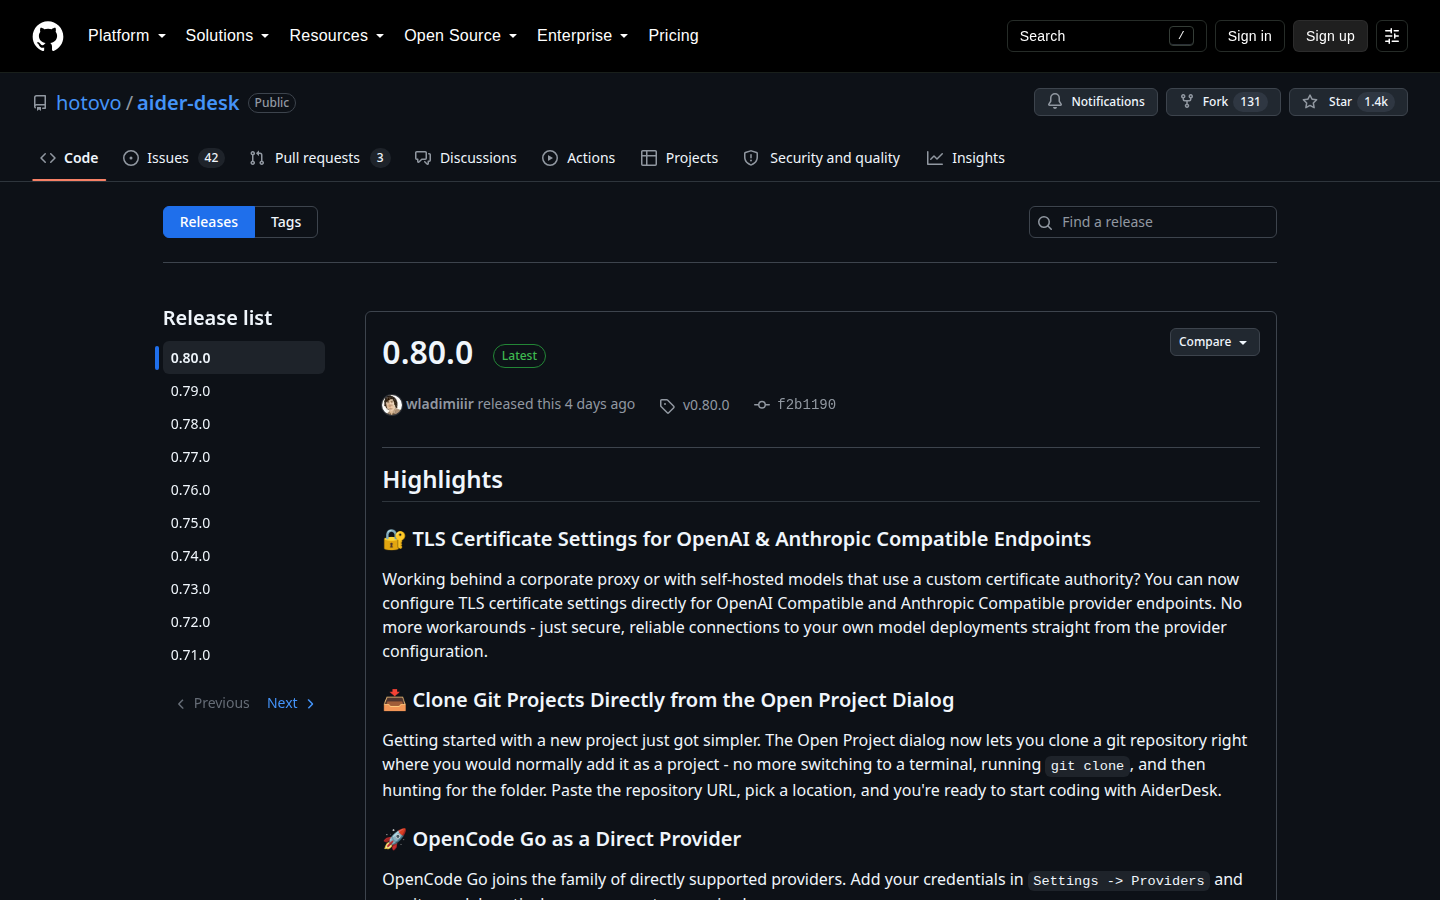This screenshot has width=1440, height=900.
Task: Select release 0.74.0 in Release list
Action: (243, 556)
